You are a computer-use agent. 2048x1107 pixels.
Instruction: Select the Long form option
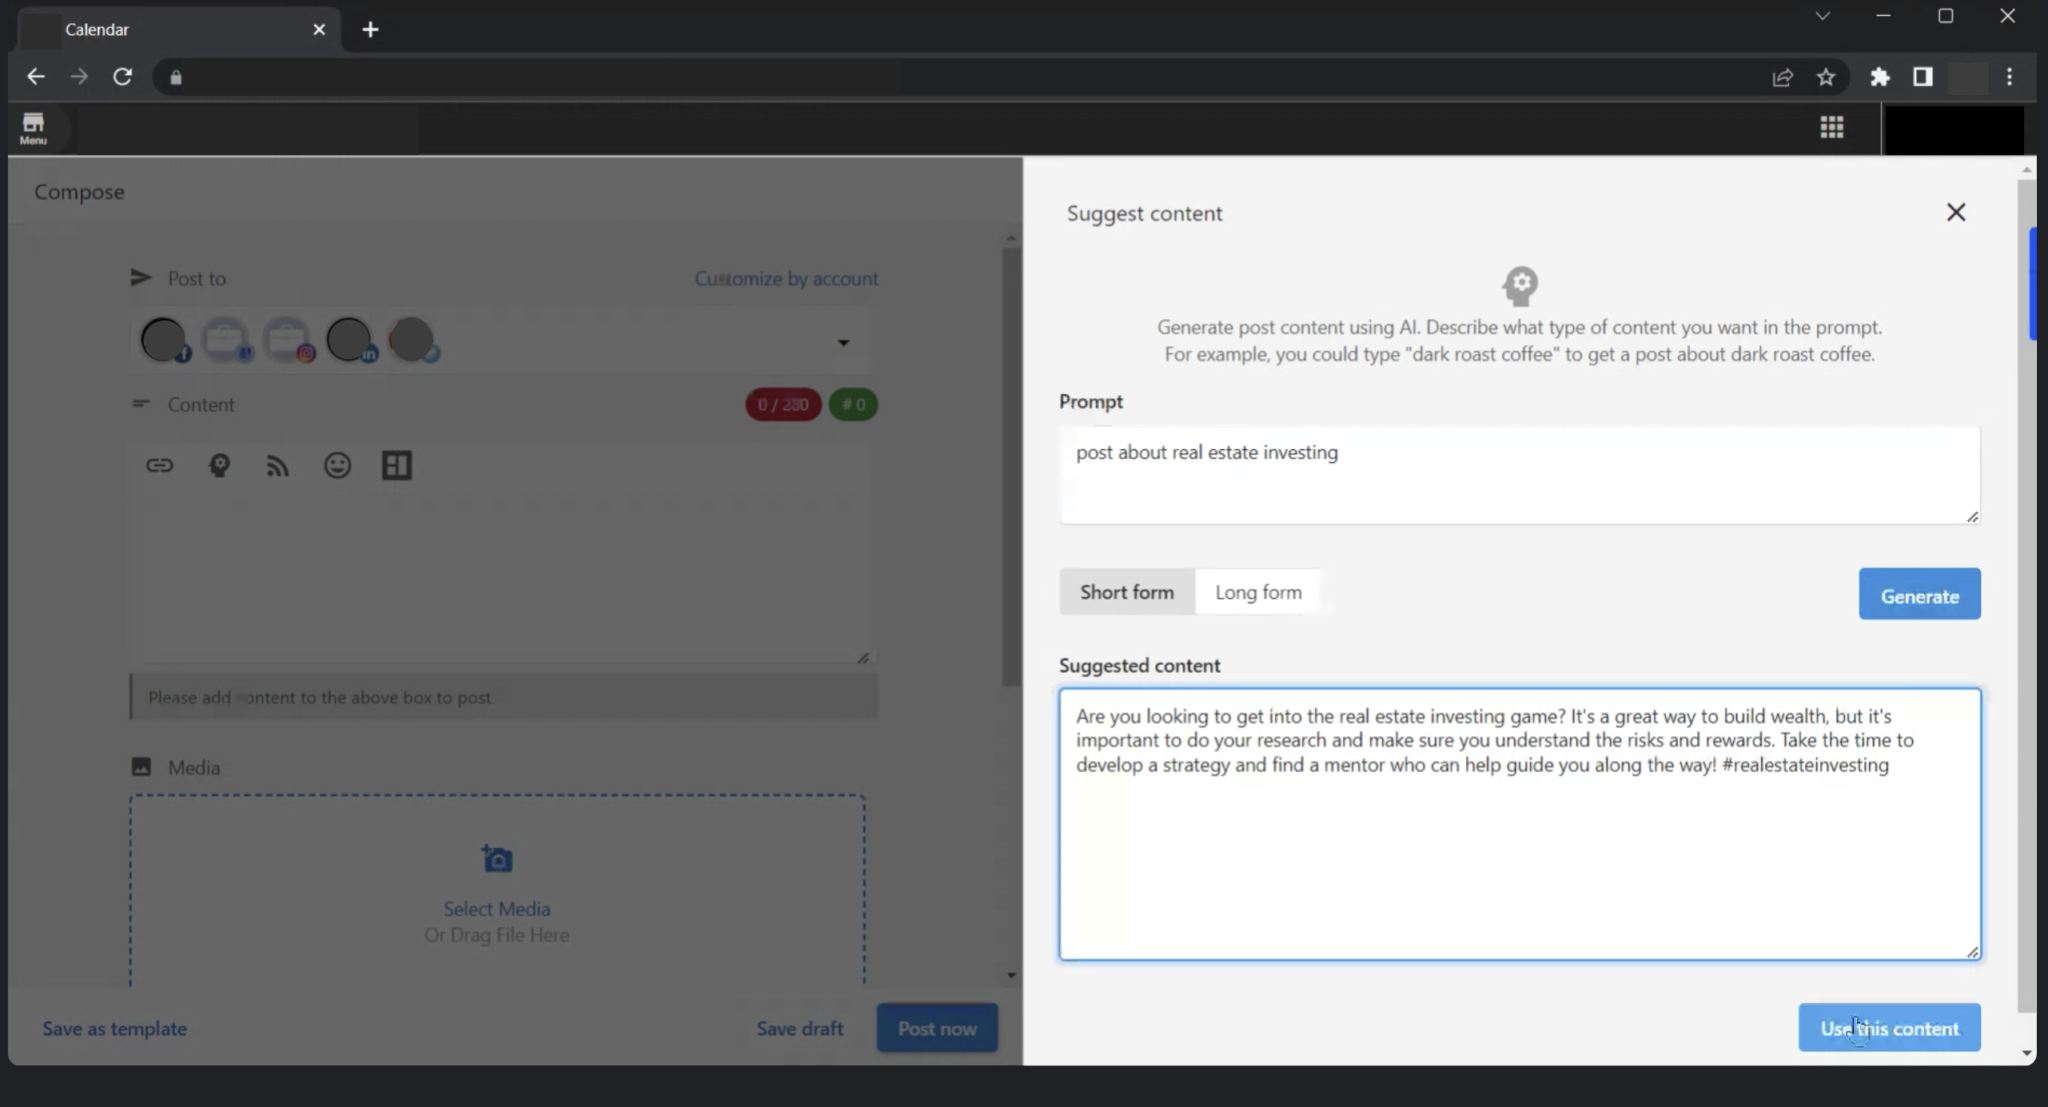click(1258, 592)
